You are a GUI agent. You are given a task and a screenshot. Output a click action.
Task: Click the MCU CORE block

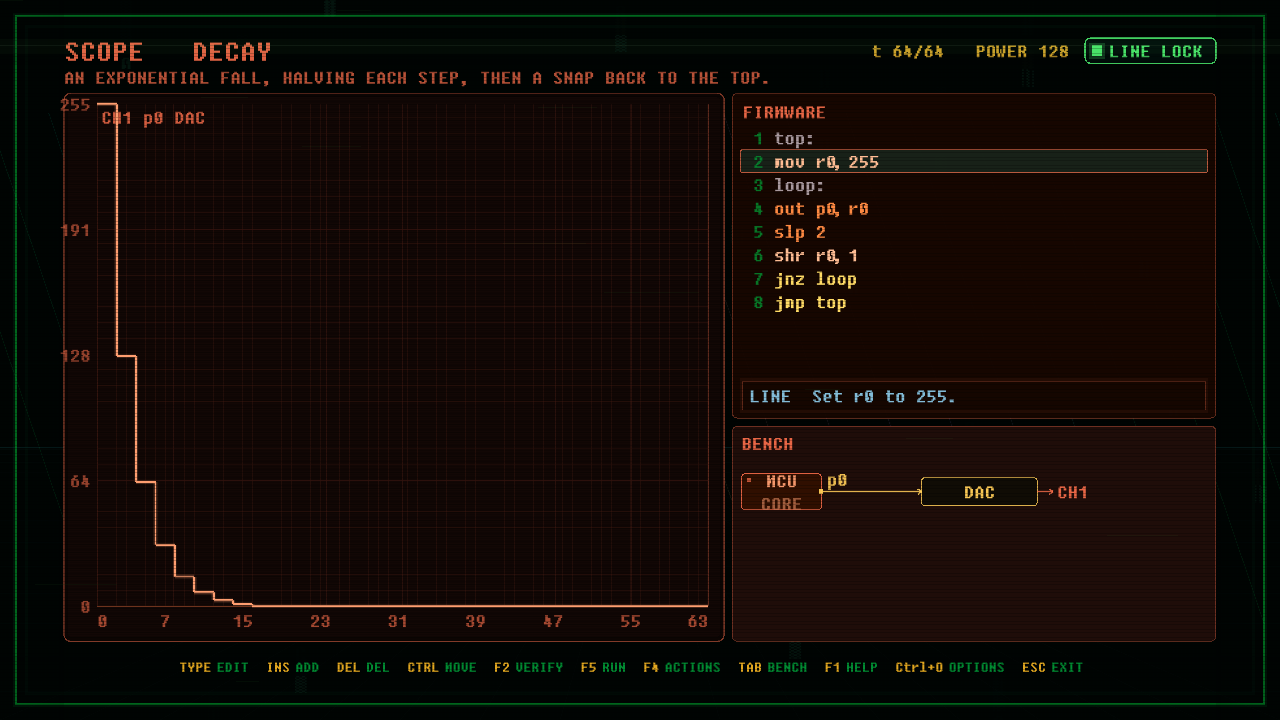click(781, 492)
